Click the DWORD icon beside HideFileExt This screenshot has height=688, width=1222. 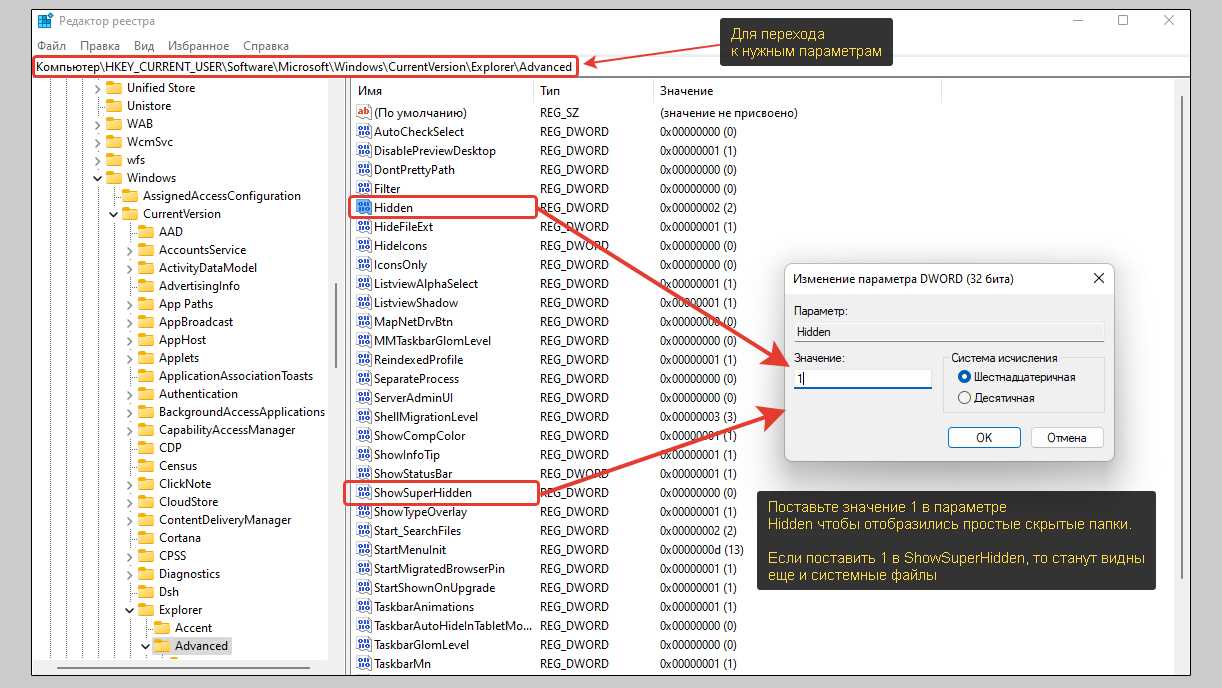pos(364,227)
